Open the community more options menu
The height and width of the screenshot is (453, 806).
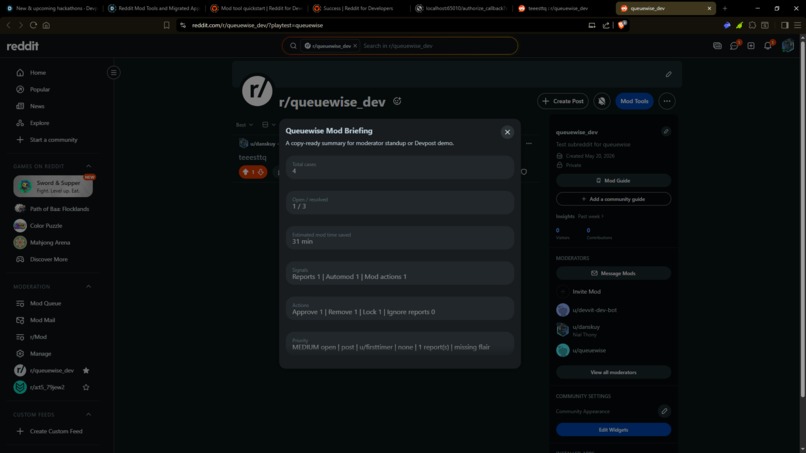click(667, 101)
